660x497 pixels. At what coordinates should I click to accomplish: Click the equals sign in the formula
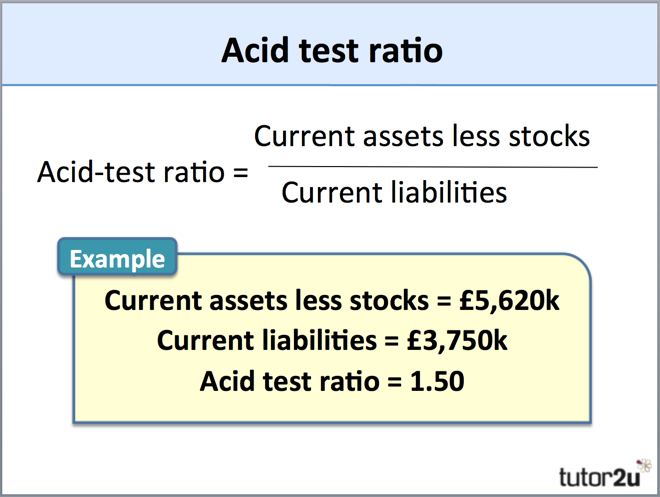point(239,172)
